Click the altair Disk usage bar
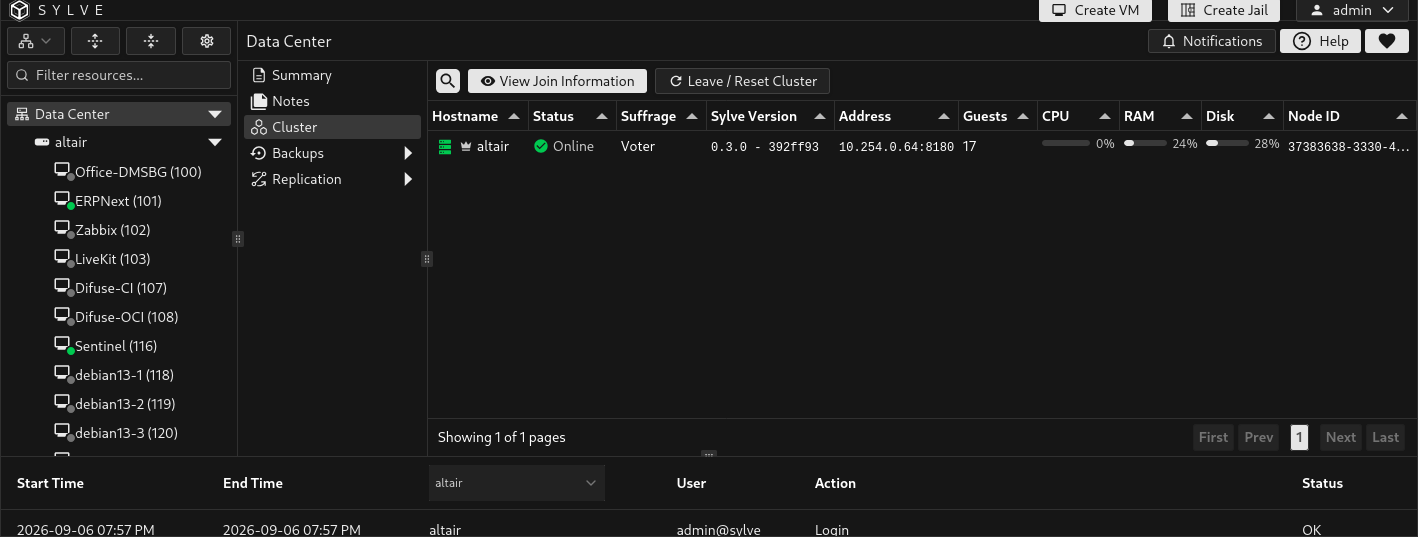The height and width of the screenshot is (537, 1418). pyautogui.click(x=1227, y=144)
